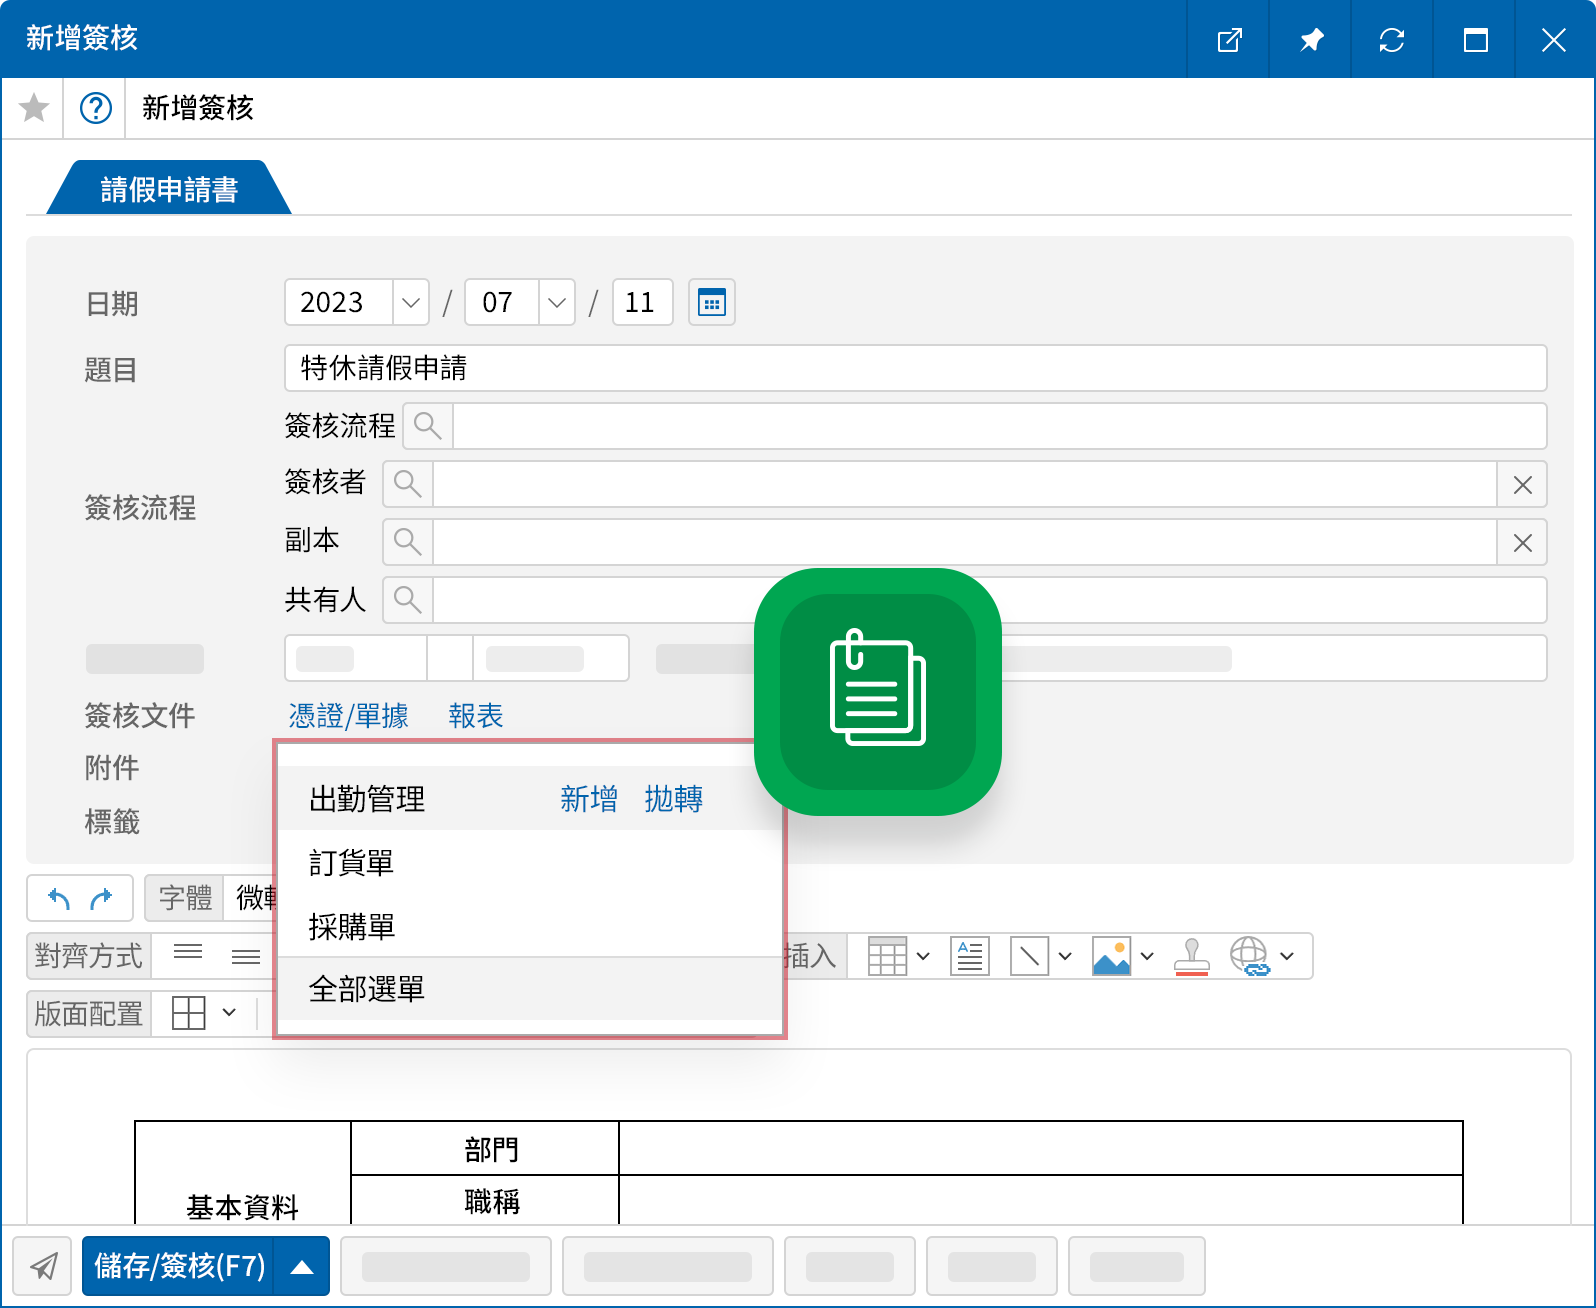Choose 全部選單 in the popup menu
This screenshot has height=1308, width=1596.
367,989
